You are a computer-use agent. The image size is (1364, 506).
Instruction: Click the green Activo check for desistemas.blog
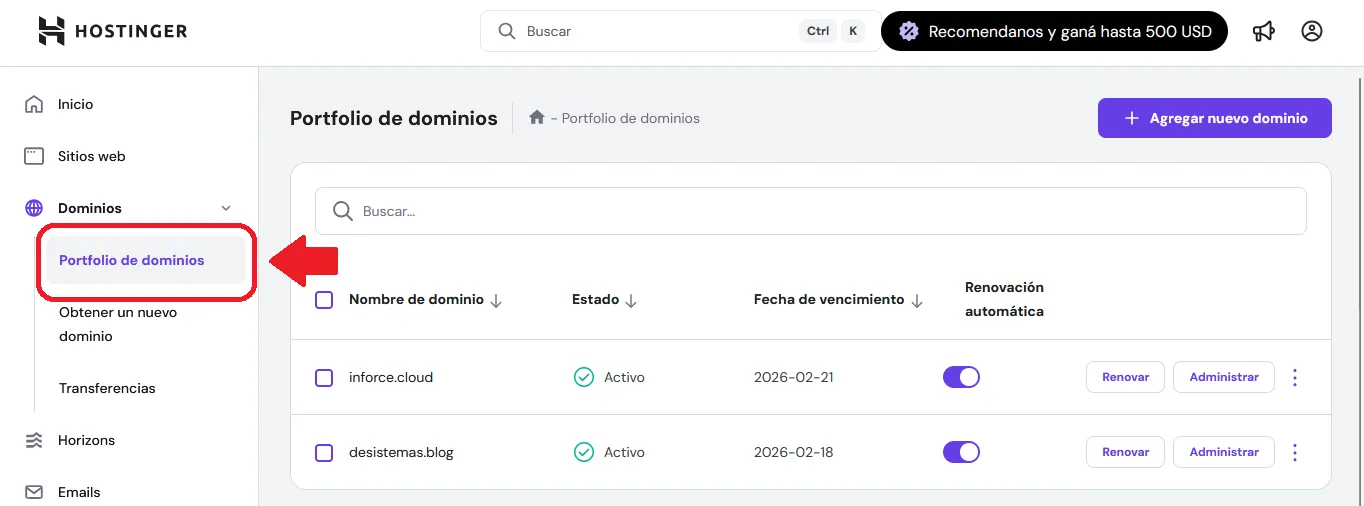point(584,452)
